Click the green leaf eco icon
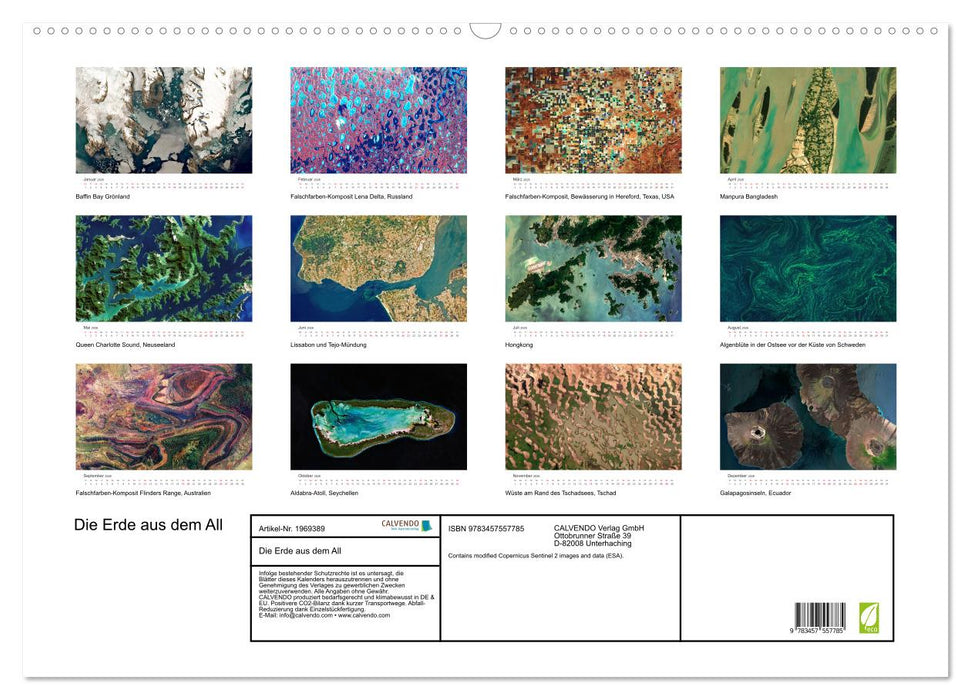971x700 pixels. click(867, 615)
